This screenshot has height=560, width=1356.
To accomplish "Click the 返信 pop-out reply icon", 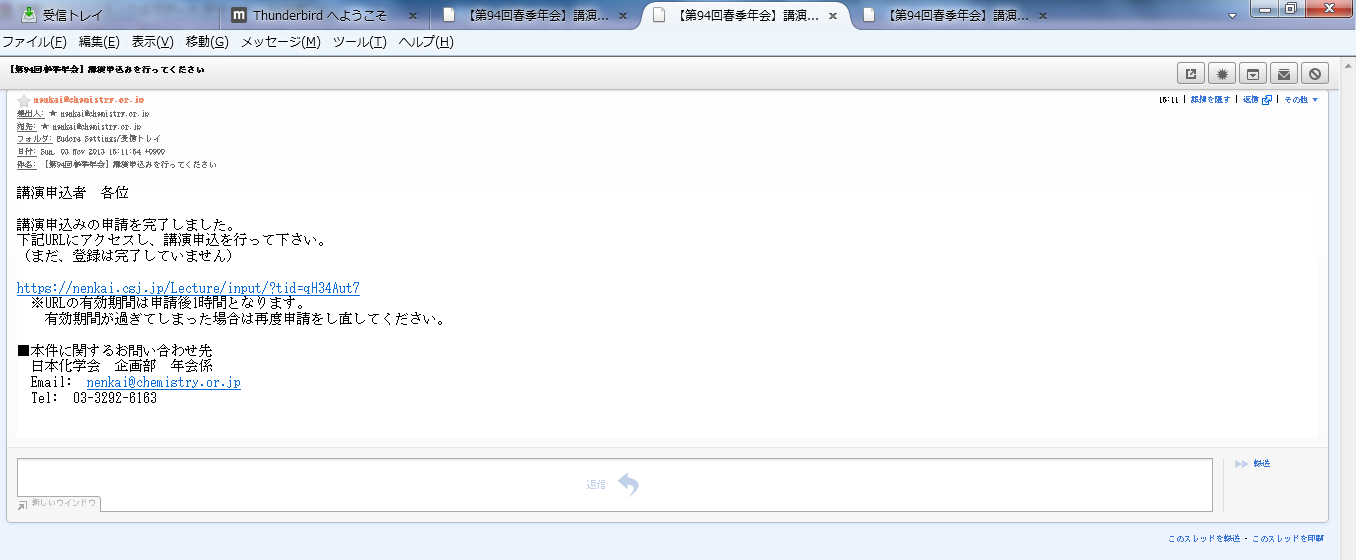I will click(x=1266, y=100).
